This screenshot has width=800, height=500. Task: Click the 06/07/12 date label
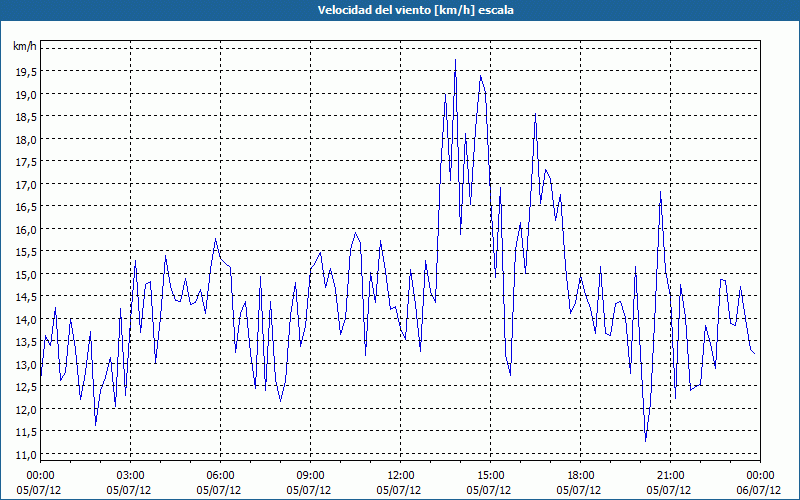tap(759, 491)
